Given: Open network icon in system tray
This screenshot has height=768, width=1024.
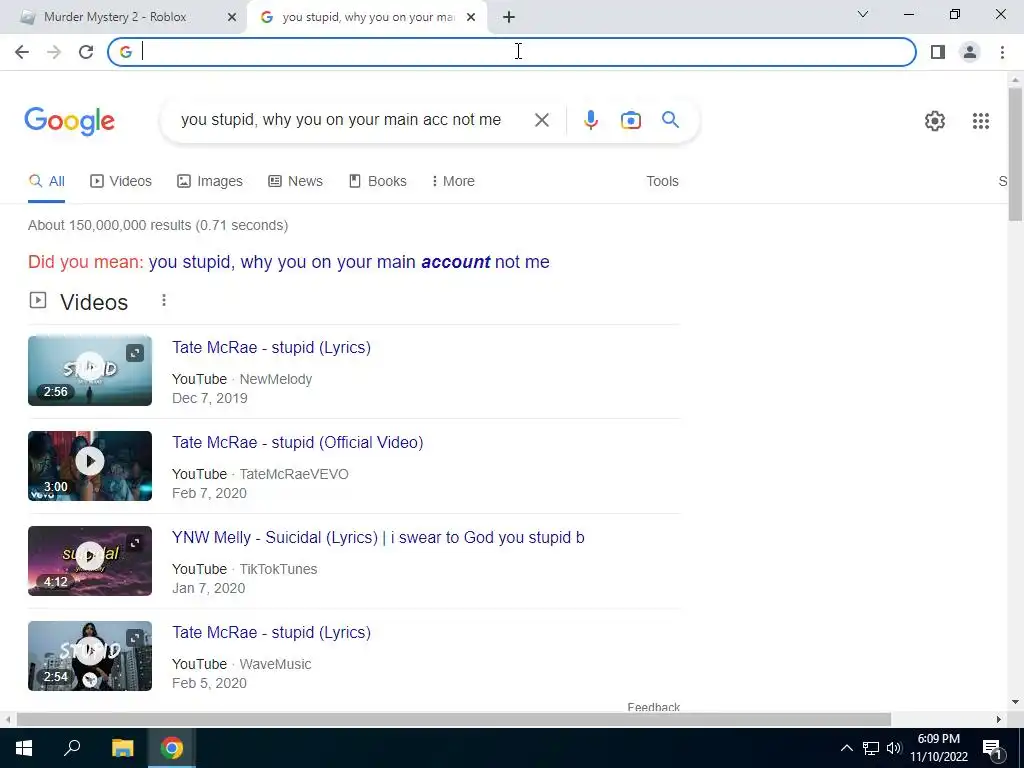Looking at the screenshot, I should click(871, 748).
